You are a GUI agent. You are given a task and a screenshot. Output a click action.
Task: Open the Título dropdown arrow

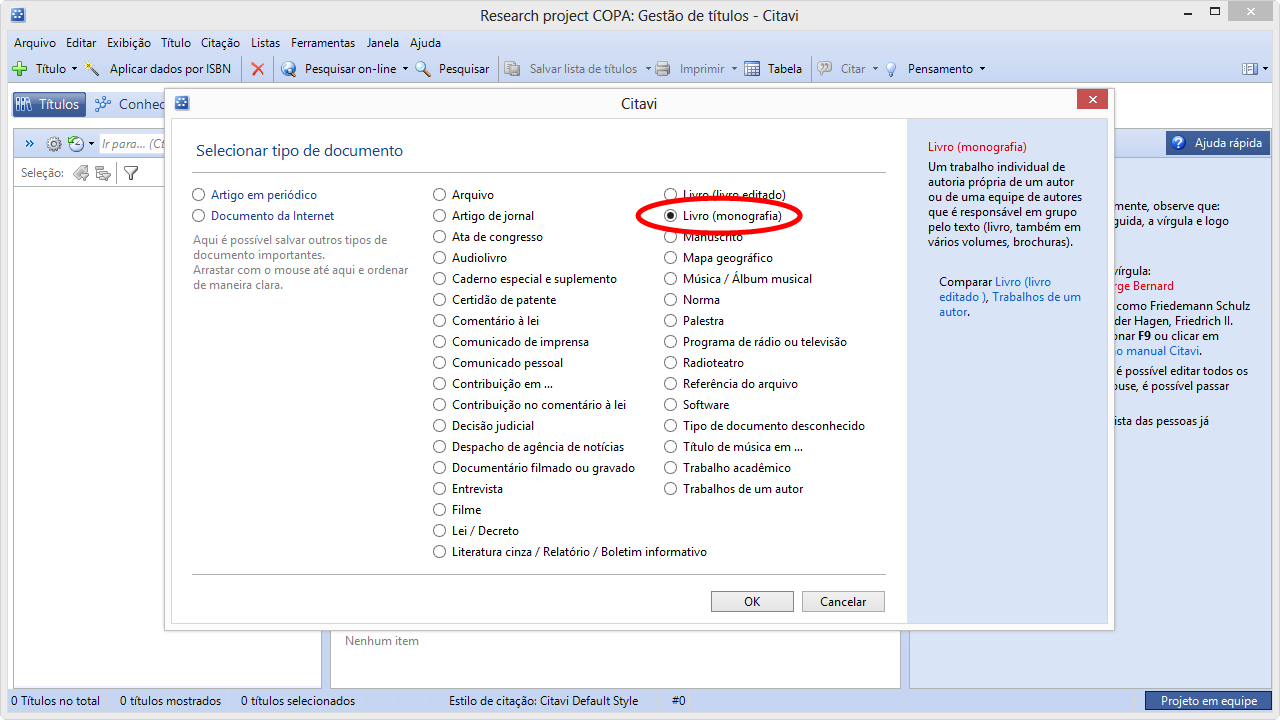click(75, 69)
